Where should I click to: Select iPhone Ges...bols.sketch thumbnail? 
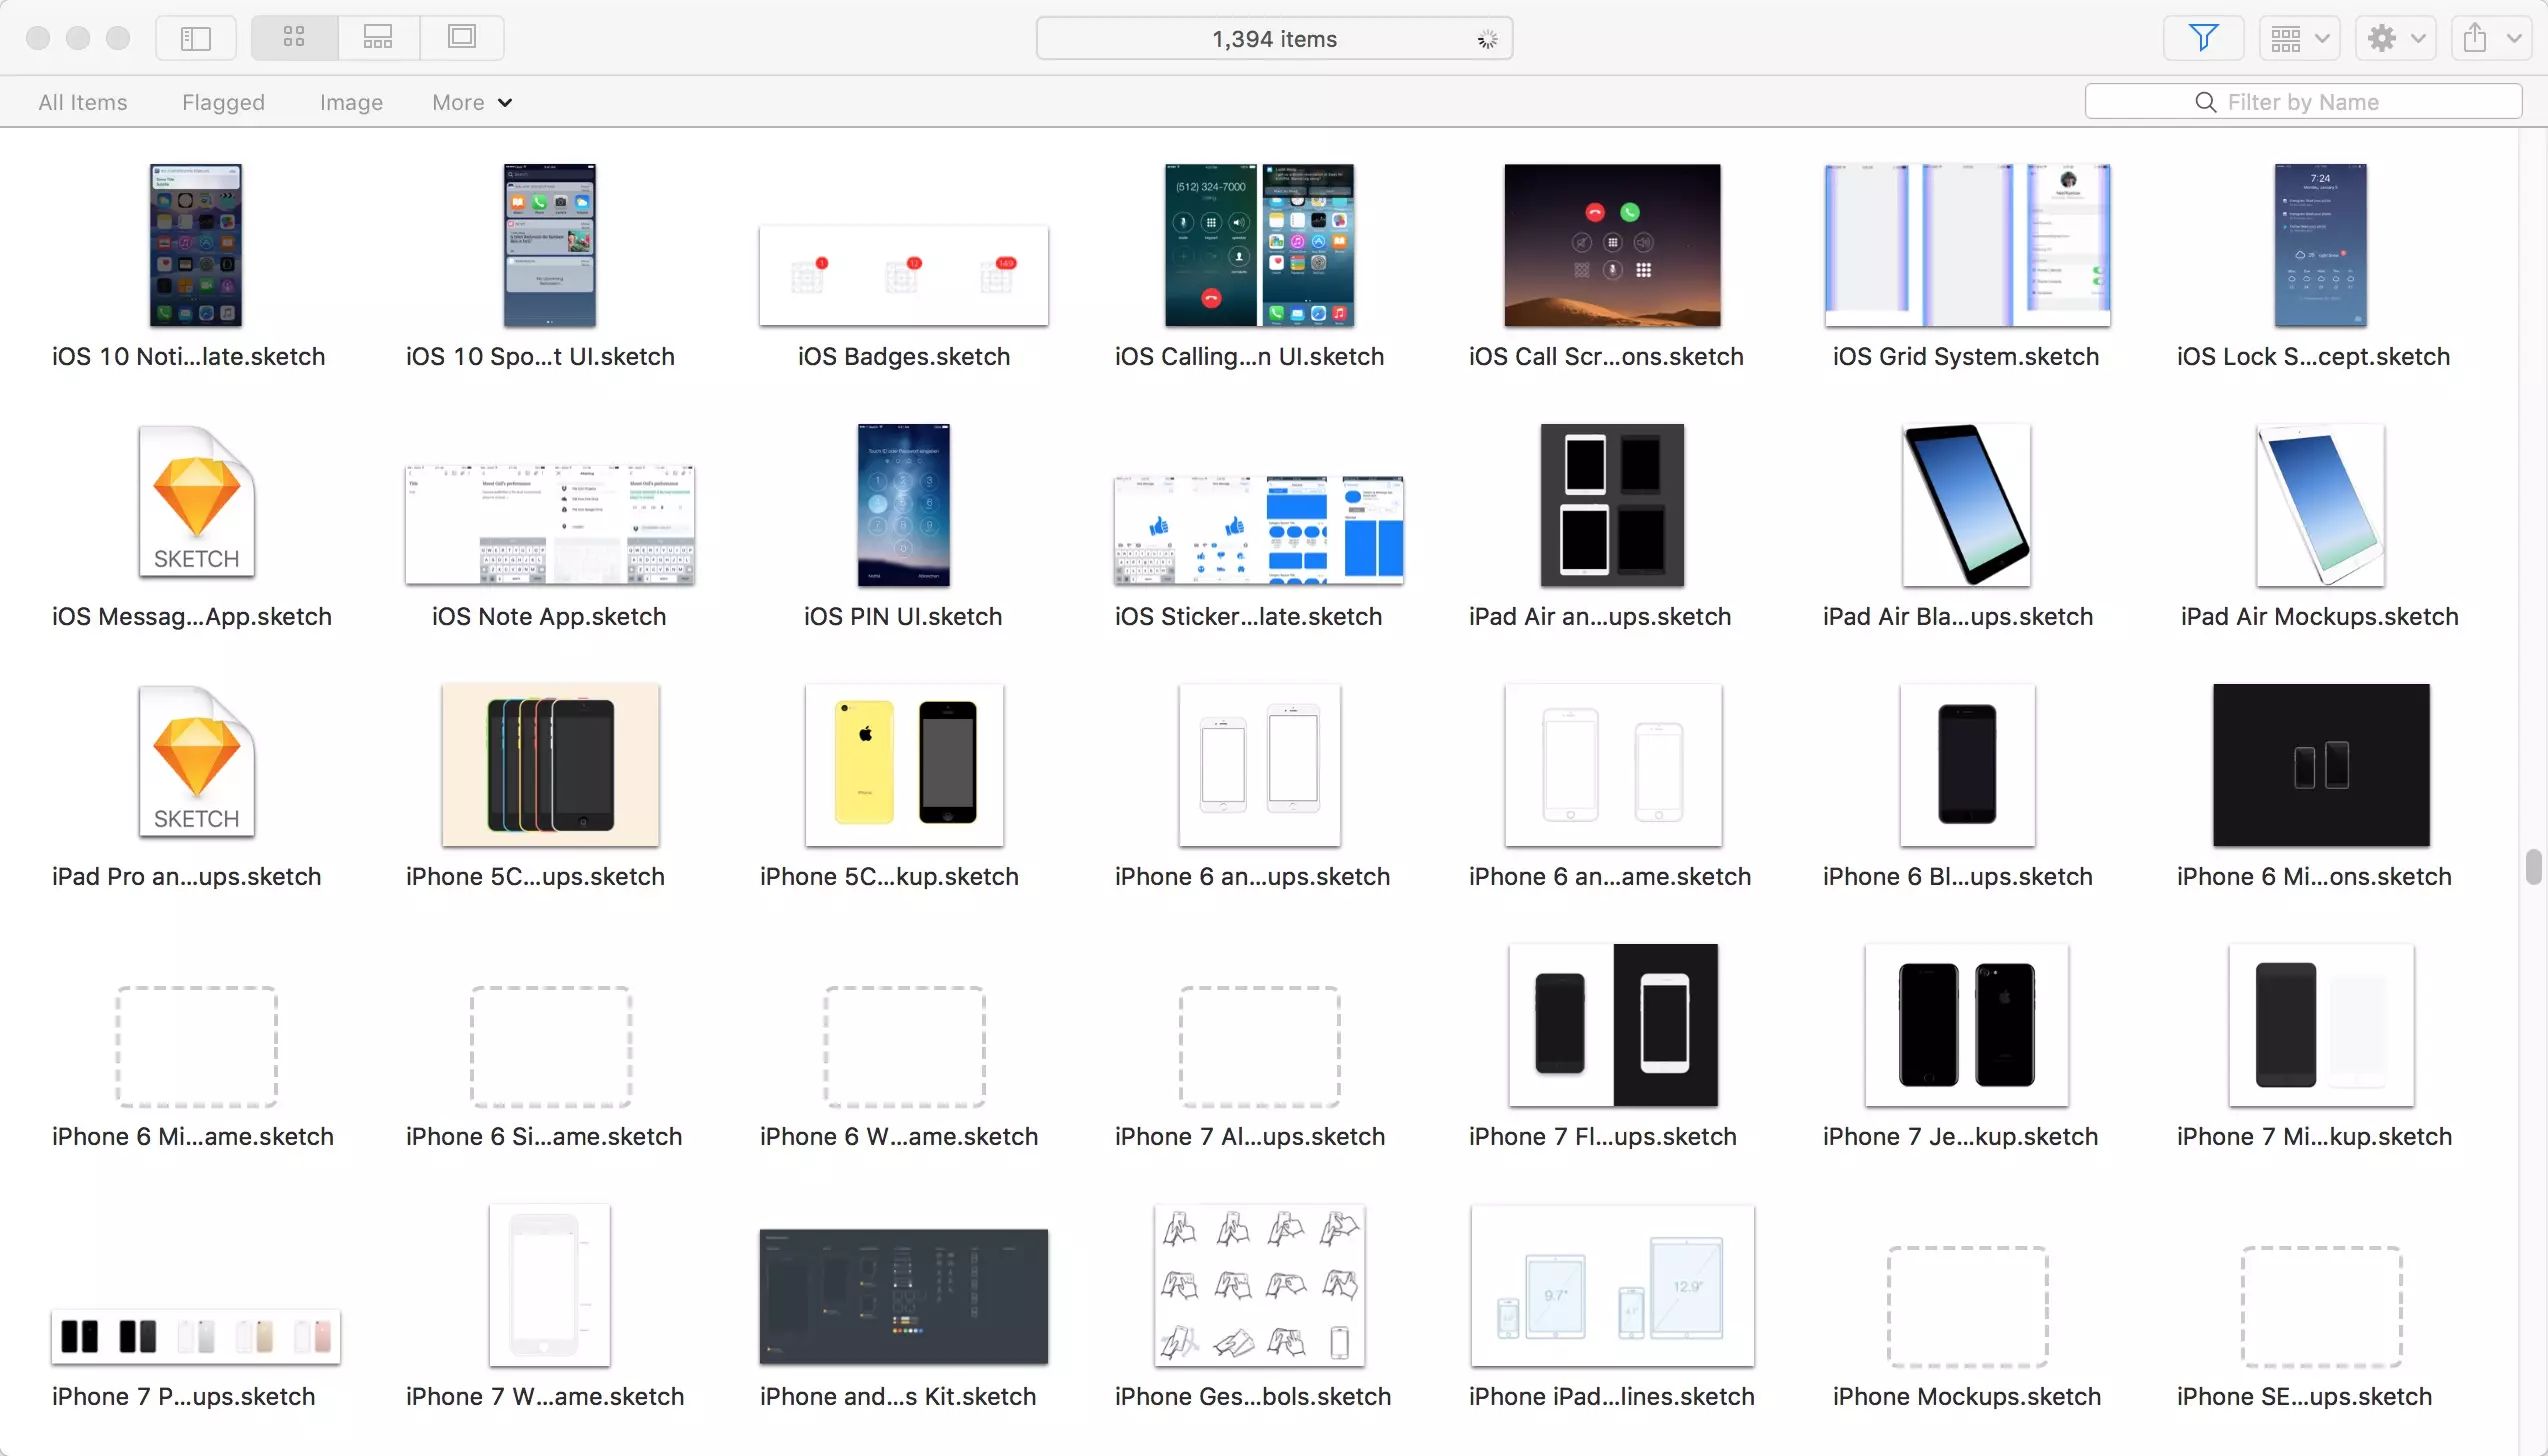(1259, 1285)
